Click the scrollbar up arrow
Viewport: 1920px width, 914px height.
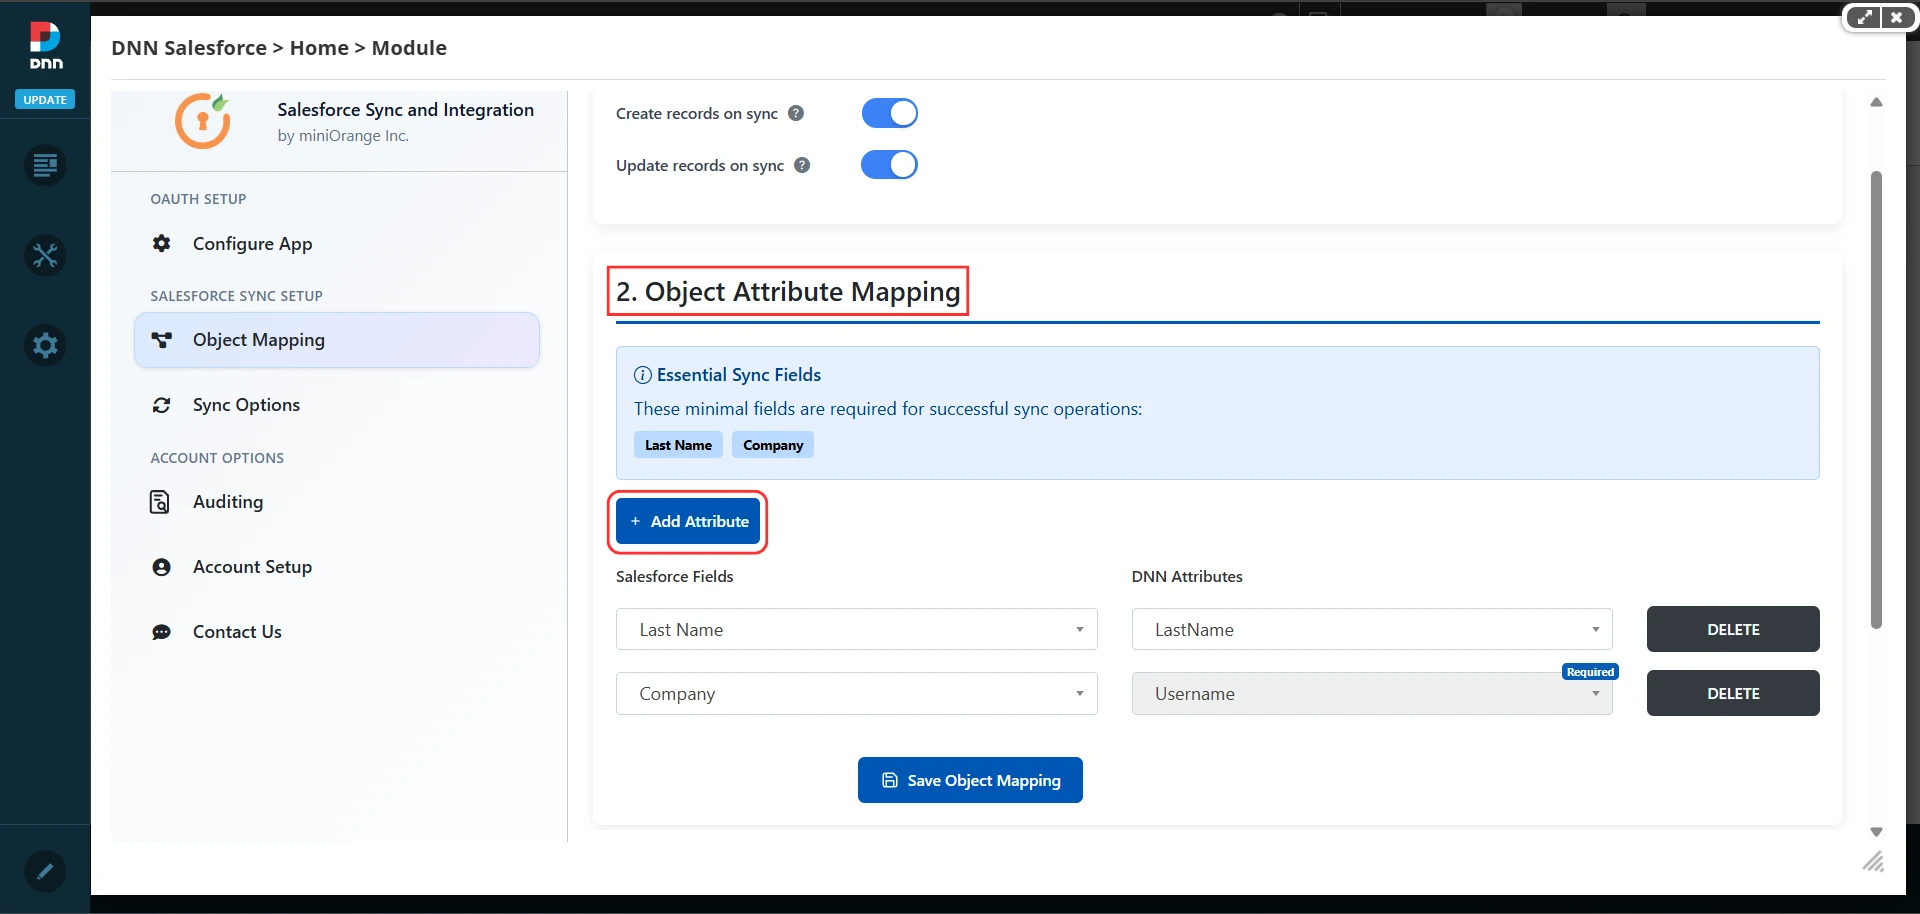(1876, 102)
